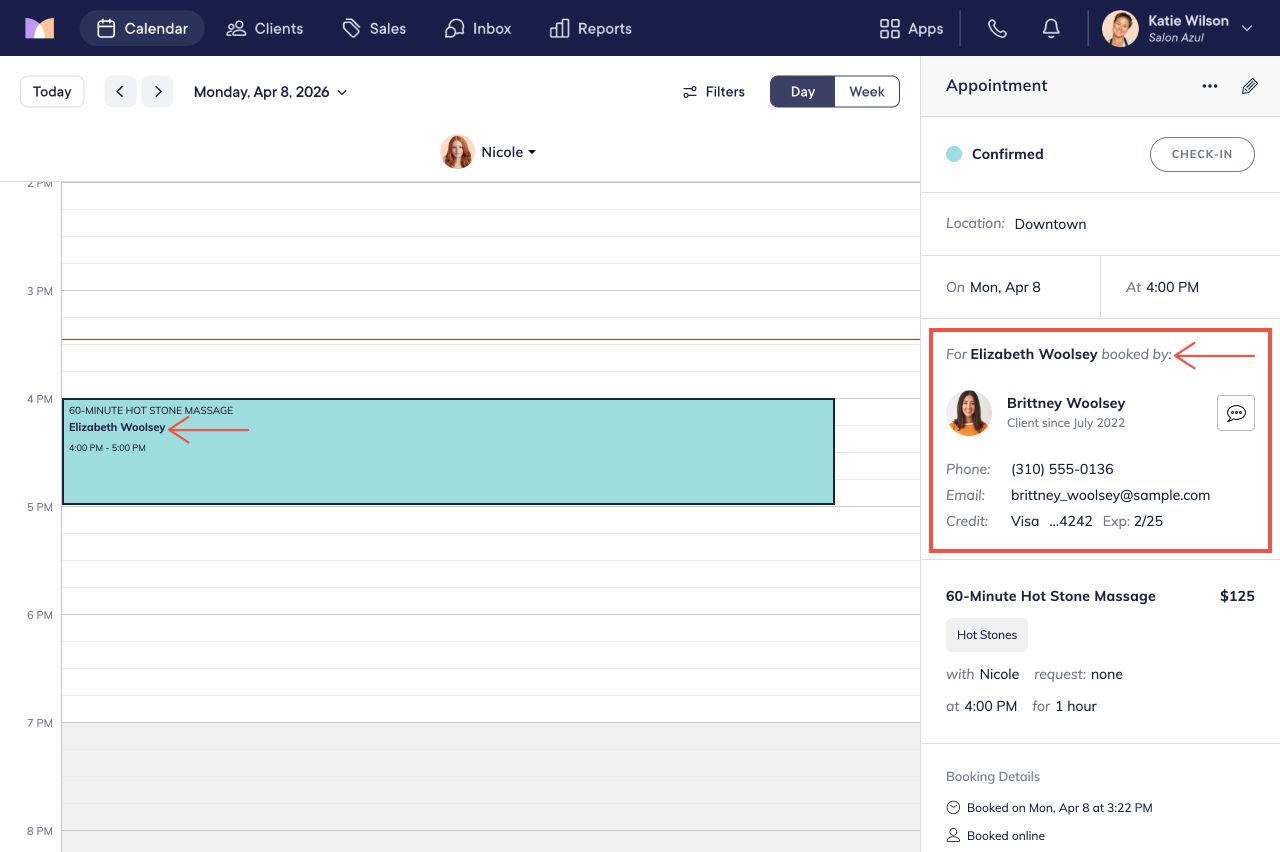1280x852 pixels.
Task: Open notifications bell icon
Action: [x=1051, y=28]
